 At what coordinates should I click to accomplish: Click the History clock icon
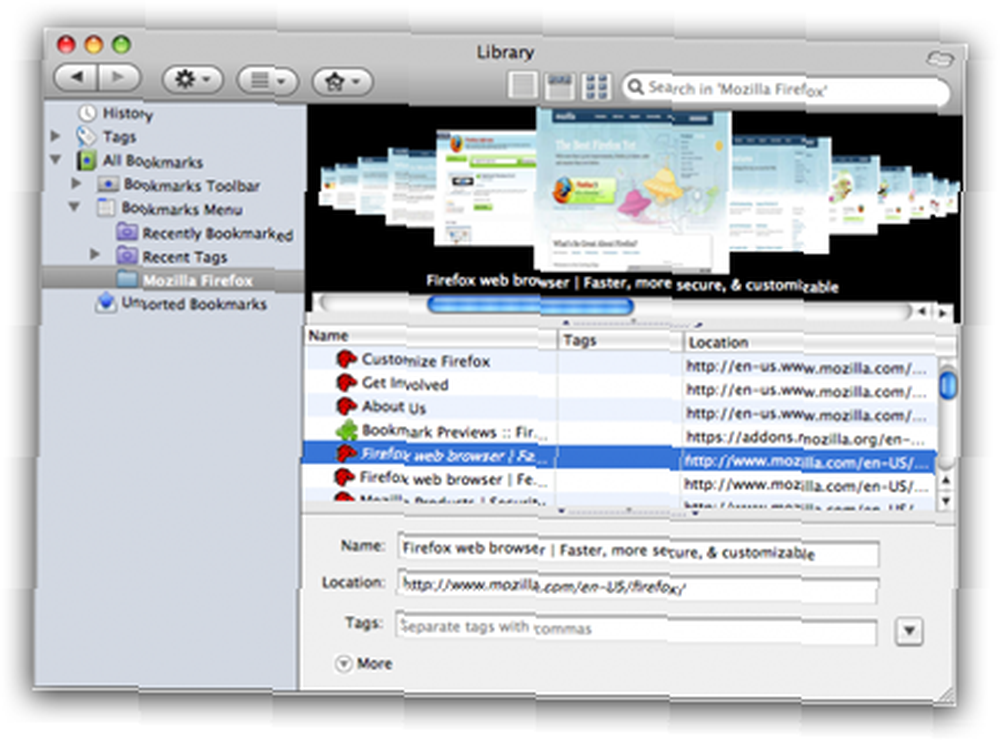pyautogui.click(x=87, y=114)
